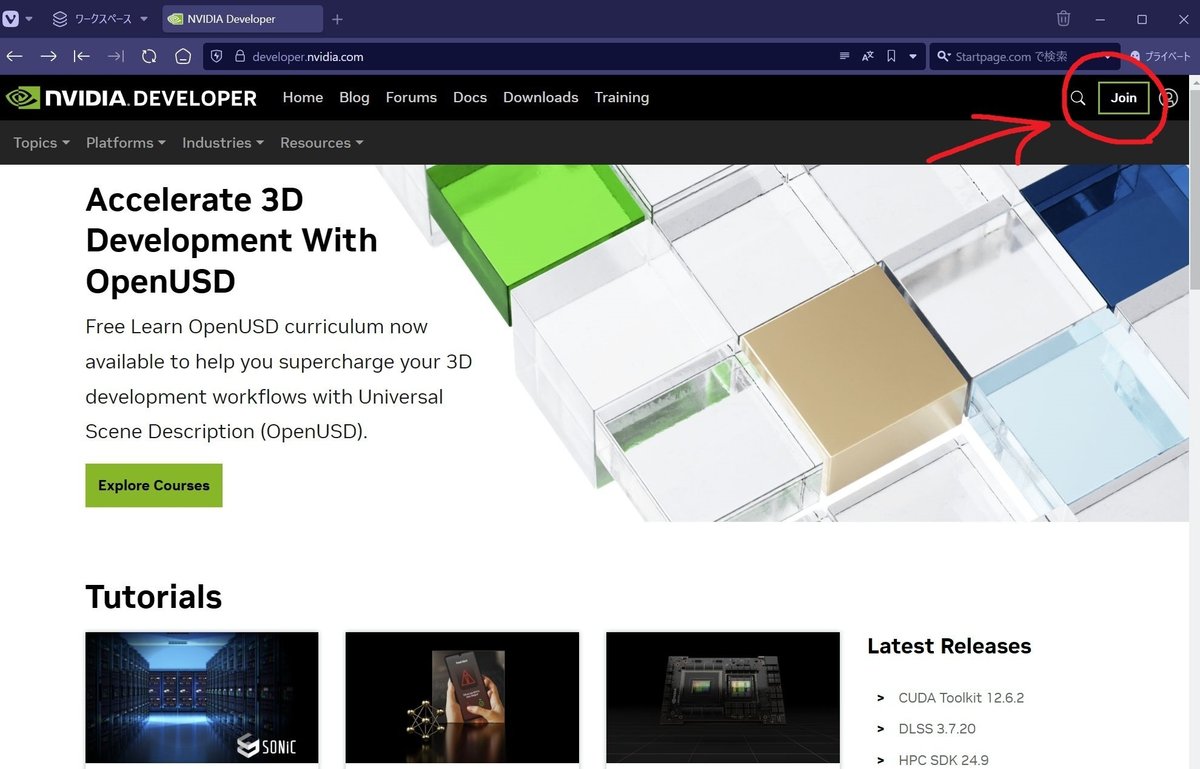Expand the Resources dropdown menu
Viewport: 1200px width, 769px height.
pos(322,143)
